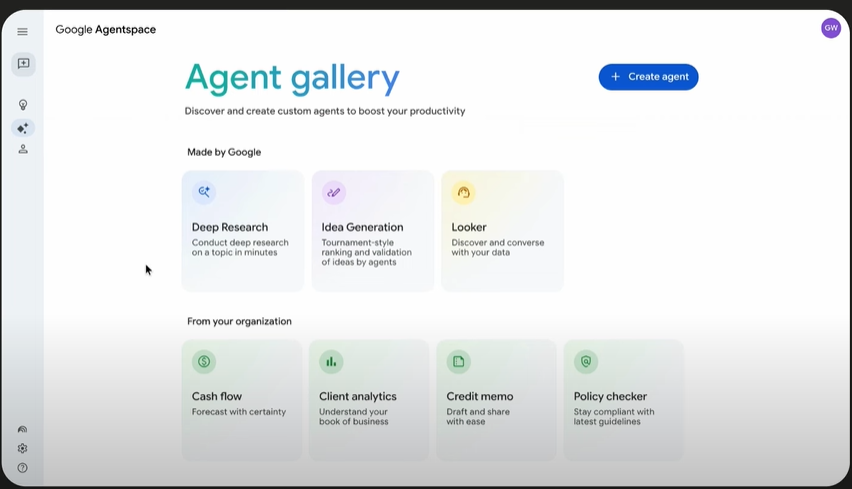The width and height of the screenshot is (852, 489).
Task: Click 'Discover and converse with your data' text
Action: pyautogui.click(x=498, y=247)
